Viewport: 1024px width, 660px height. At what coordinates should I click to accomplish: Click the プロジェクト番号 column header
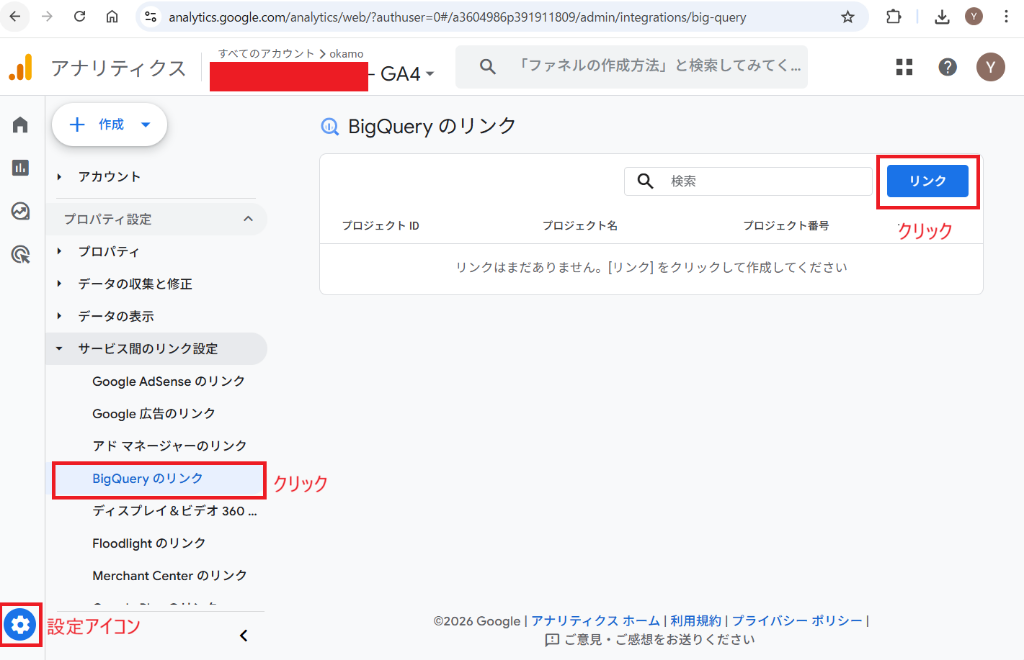[786, 226]
